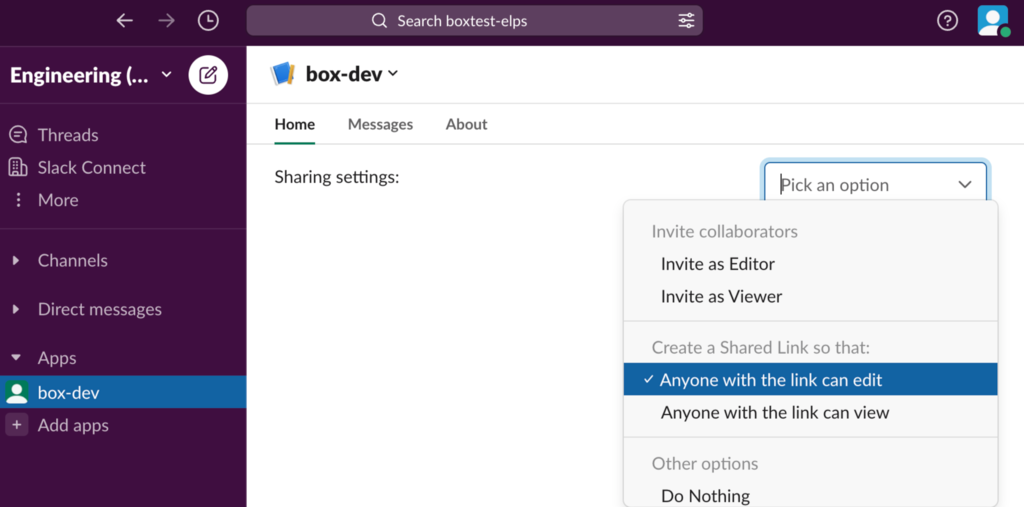Click the box-dev app avatar in sidebar
The image size is (1024, 507).
point(16,392)
